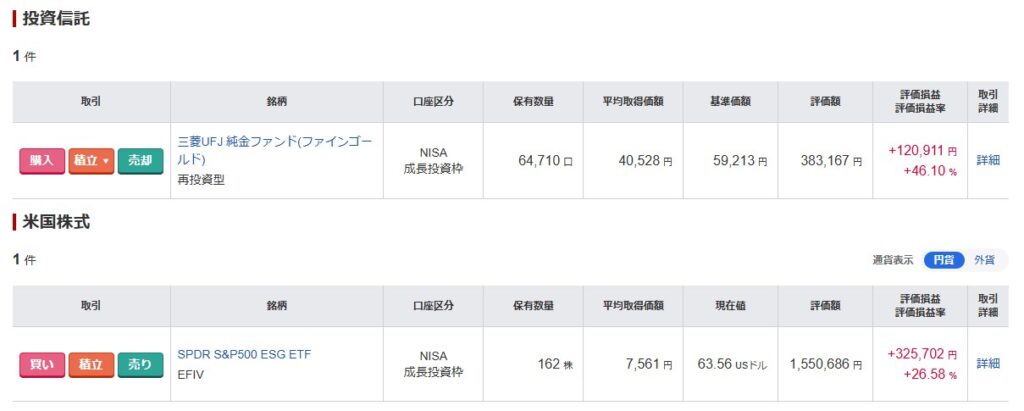Click the 平均取得価額 header in 米国株式 table

click(x=632, y=306)
